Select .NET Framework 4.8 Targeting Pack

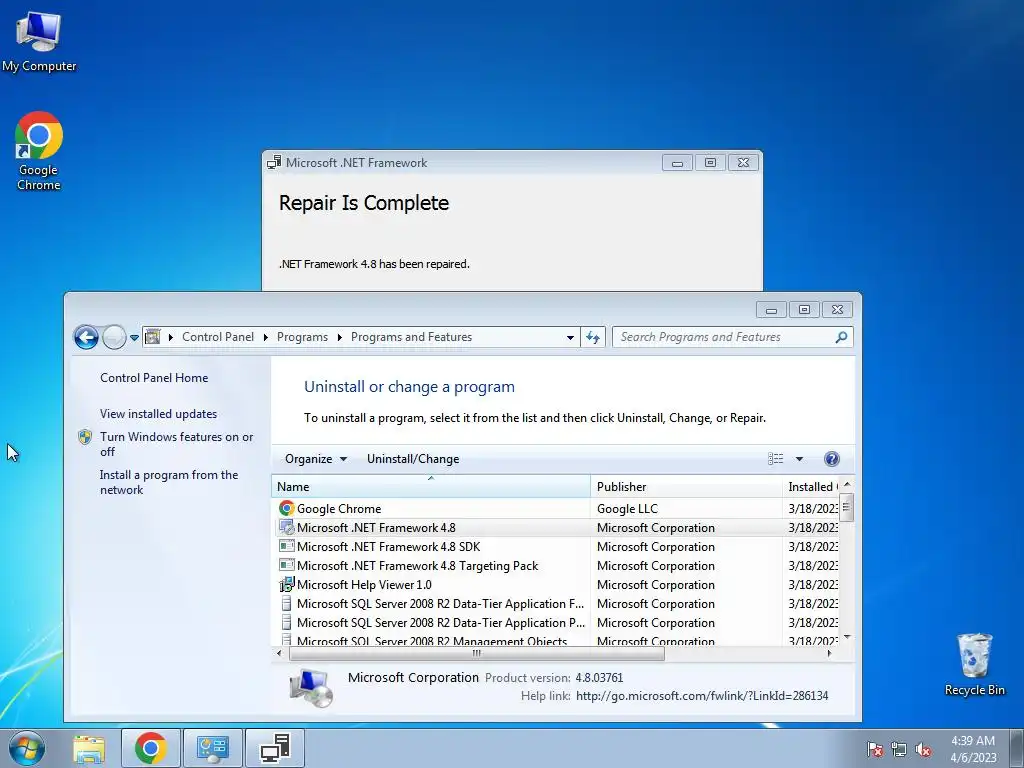[x=417, y=566]
